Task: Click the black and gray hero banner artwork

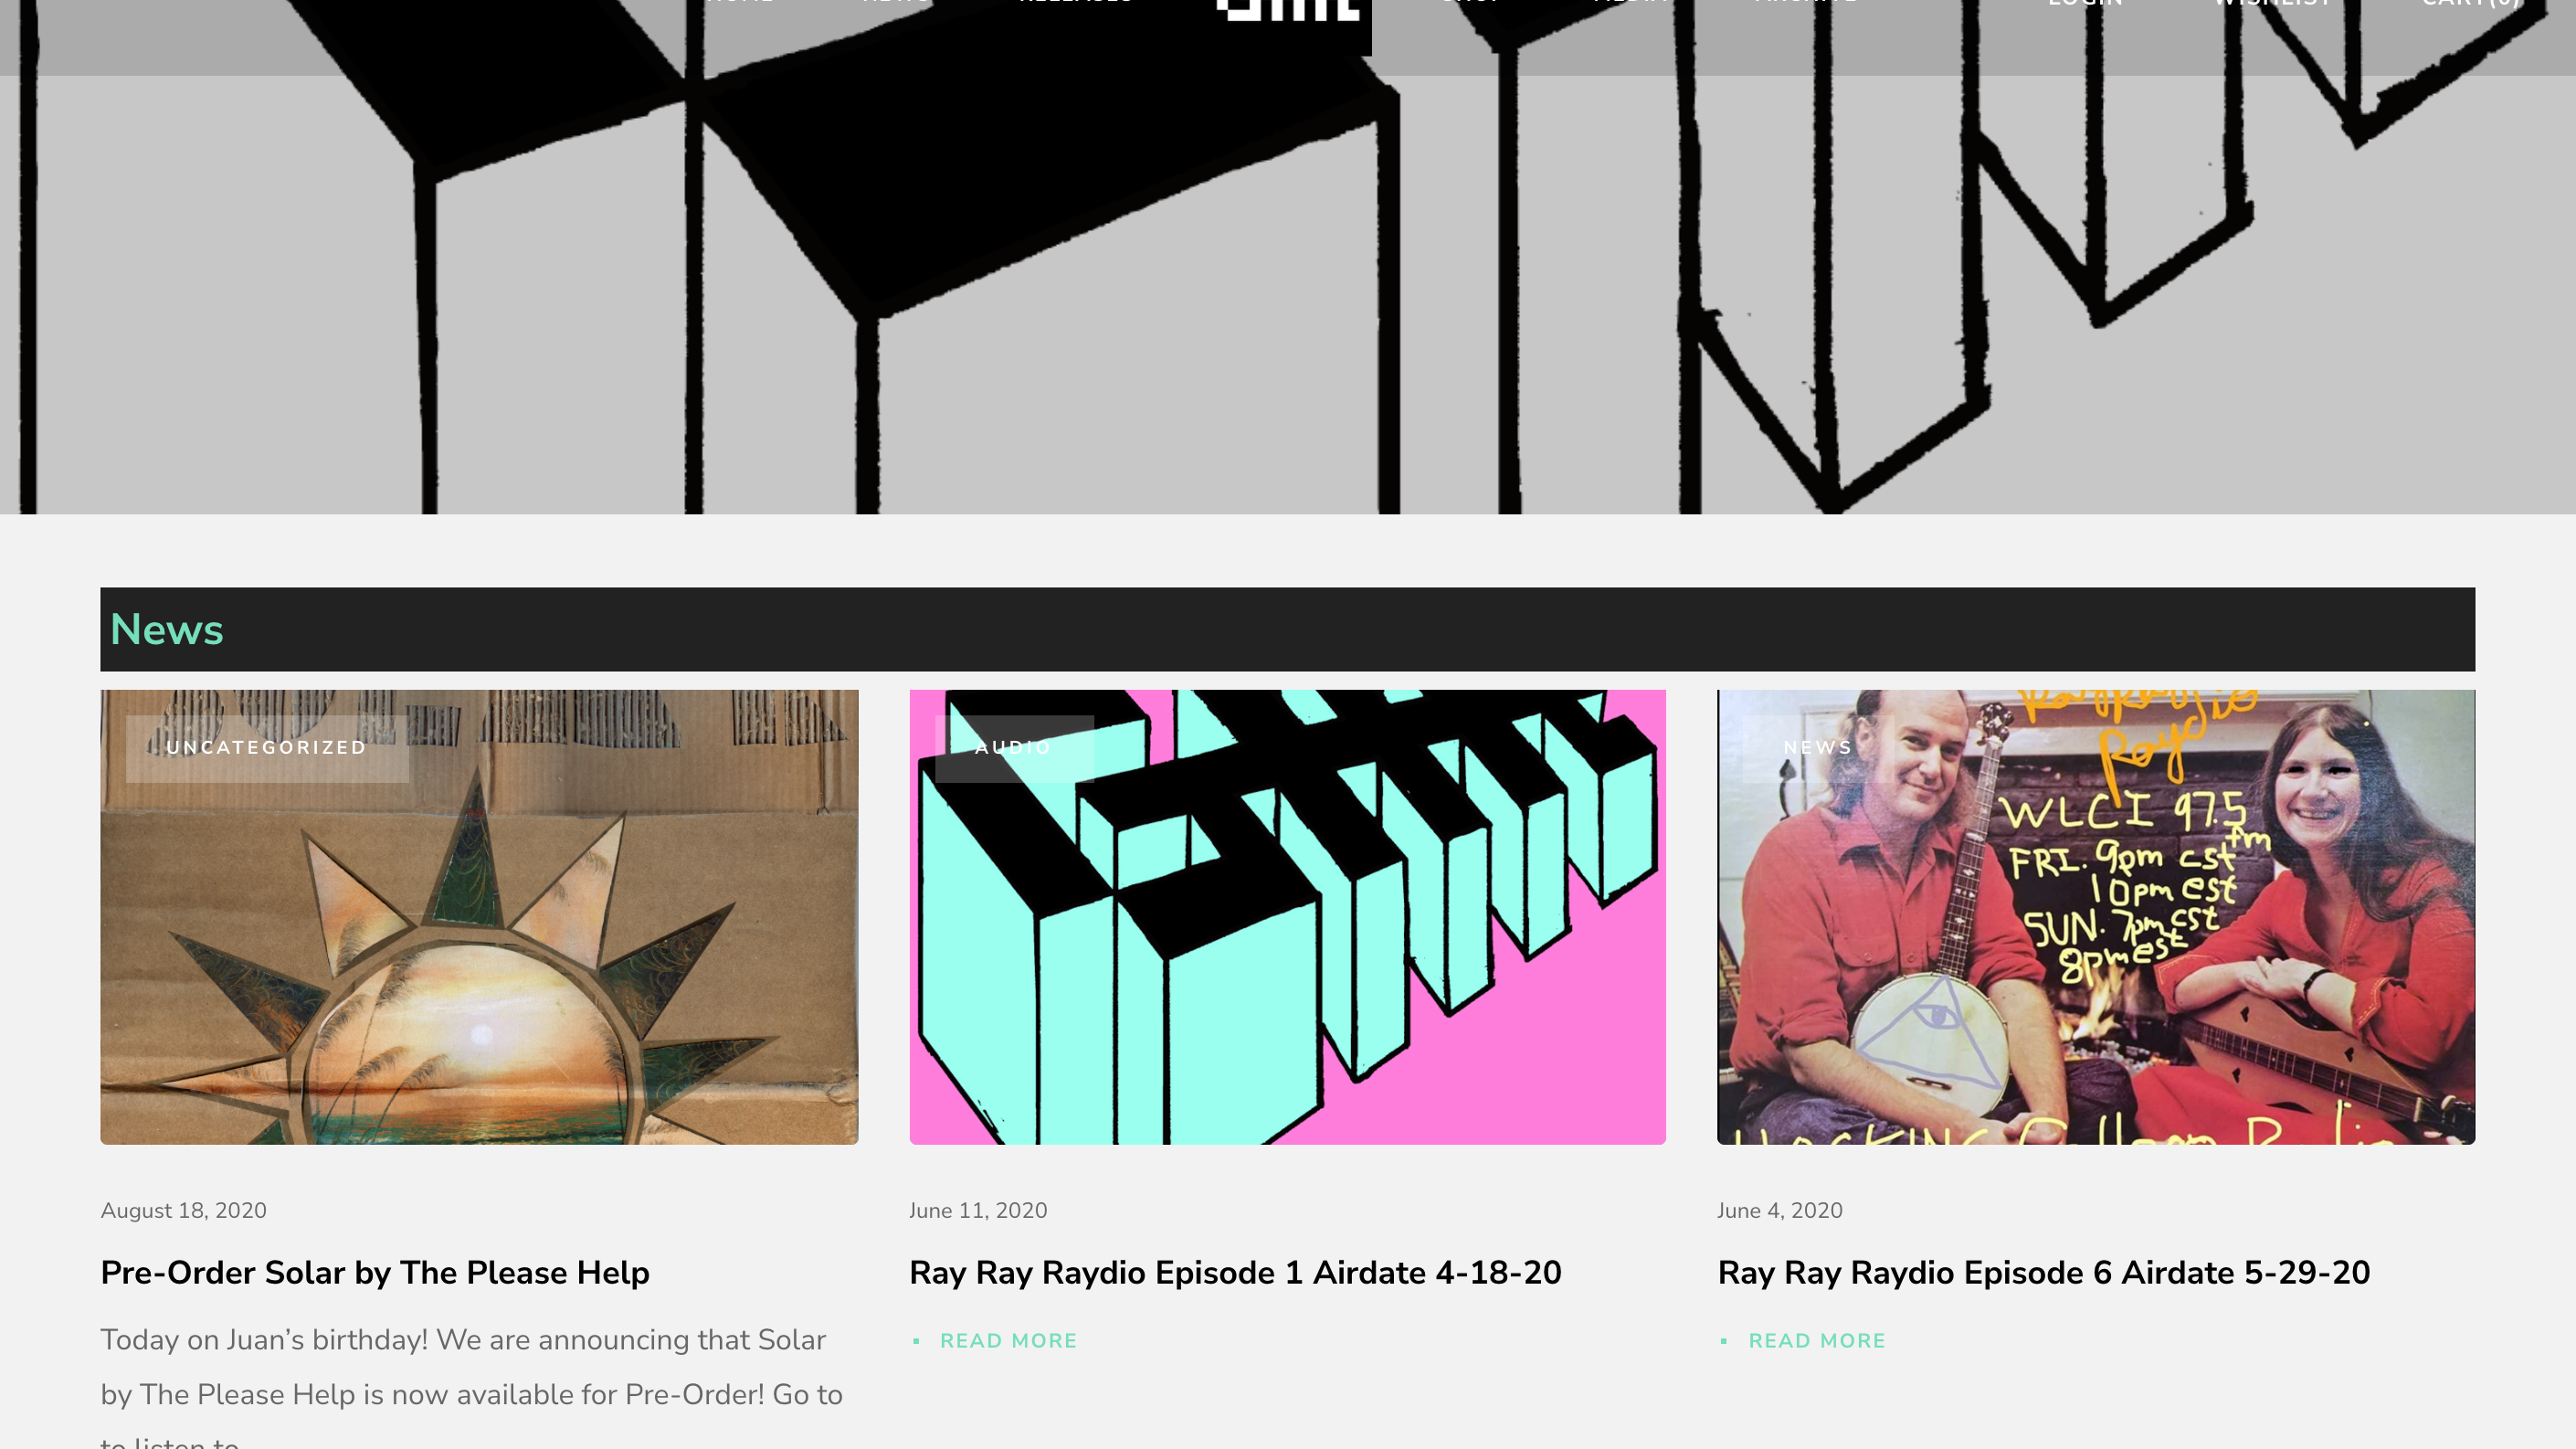Action: point(1288,290)
